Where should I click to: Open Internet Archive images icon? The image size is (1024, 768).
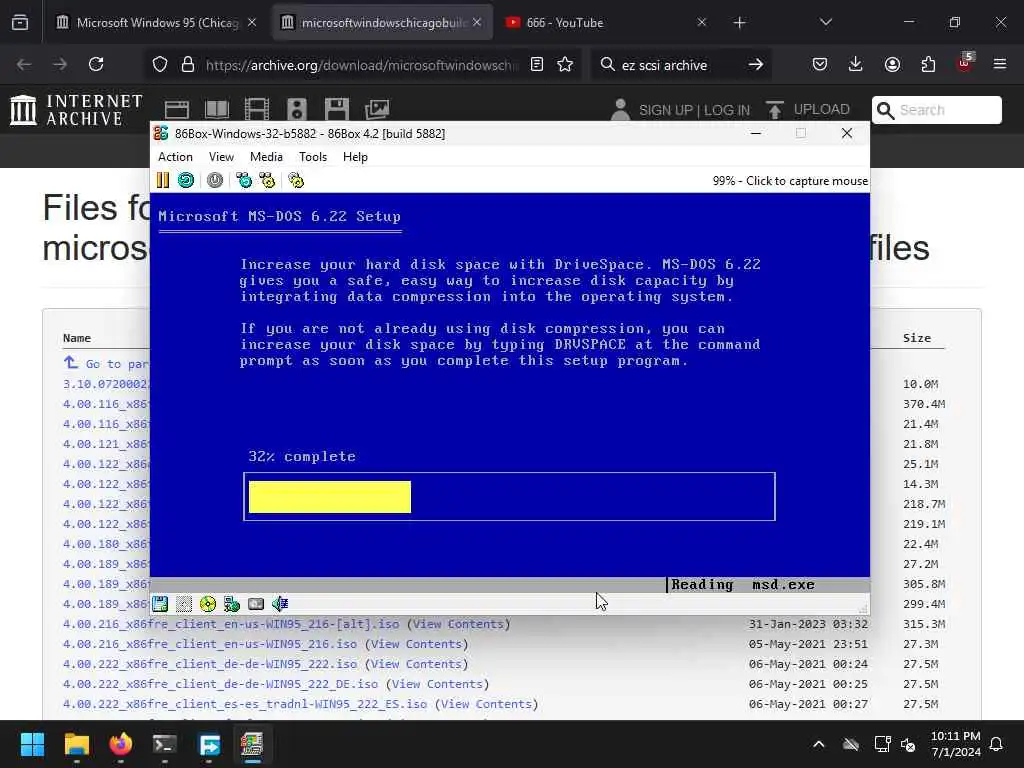click(x=377, y=109)
